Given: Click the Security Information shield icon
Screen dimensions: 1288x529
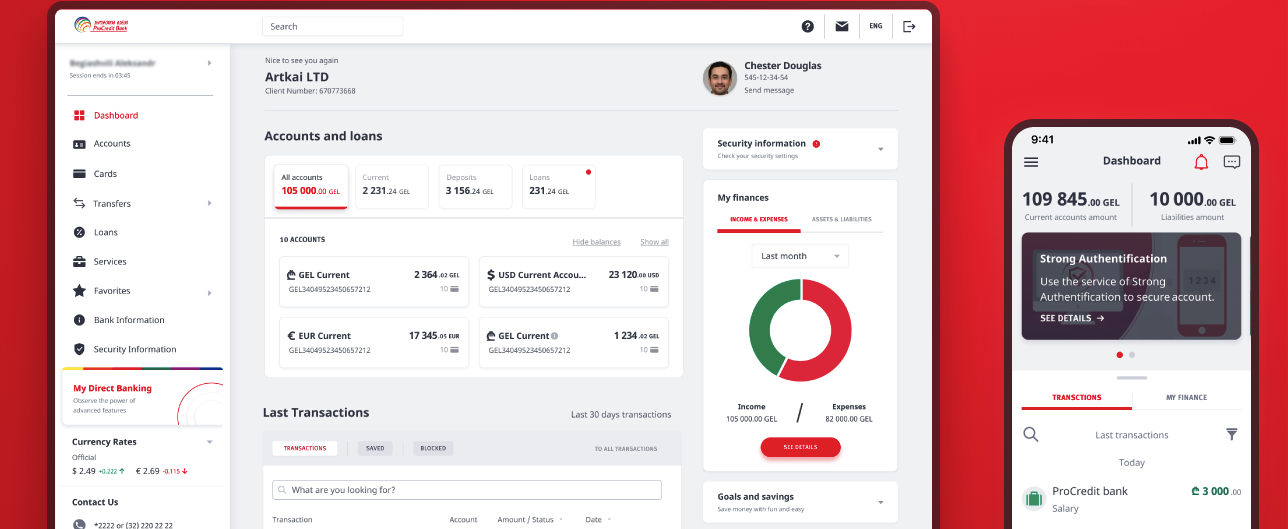Looking at the screenshot, I should pos(79,349).
